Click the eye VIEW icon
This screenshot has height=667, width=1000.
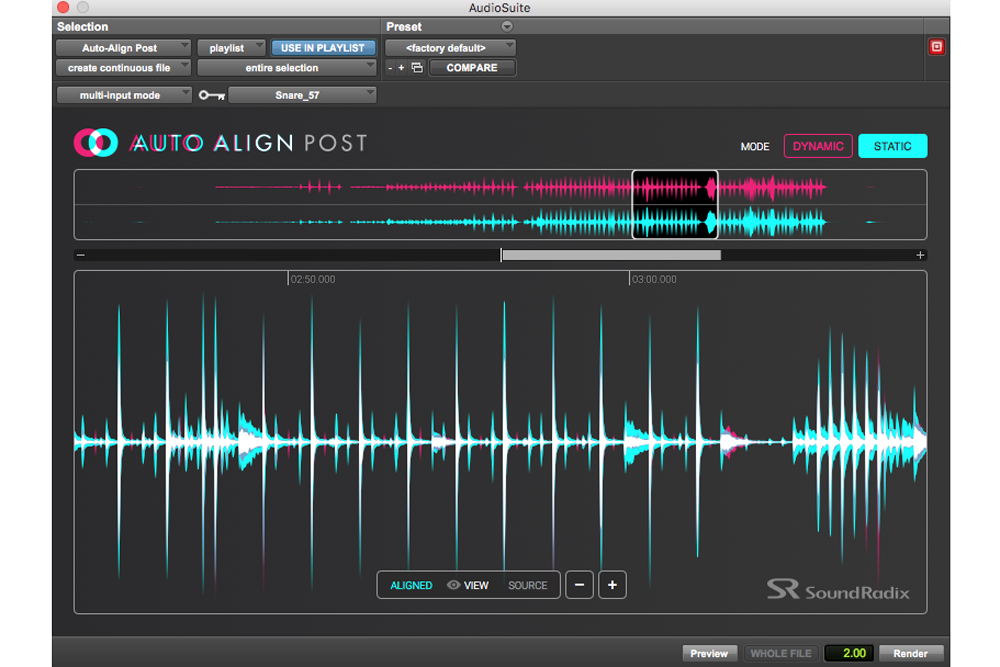454,585
